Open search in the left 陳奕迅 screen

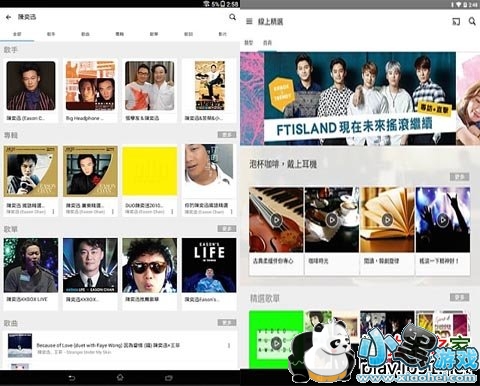232,17
